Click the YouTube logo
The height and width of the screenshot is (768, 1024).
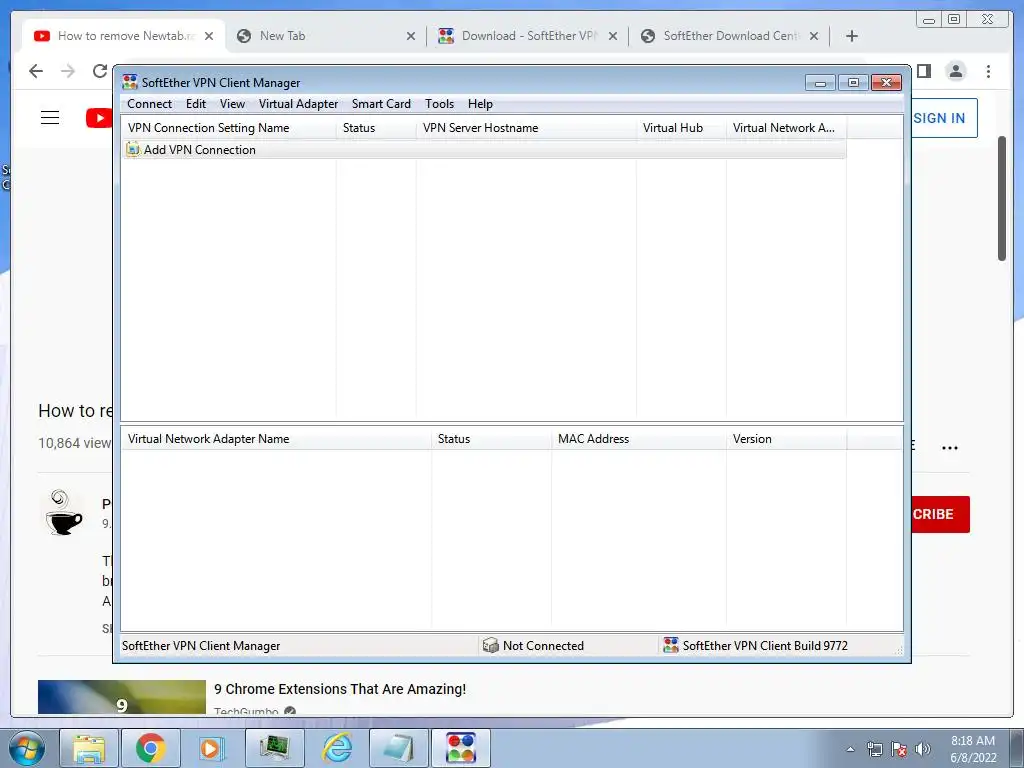point(99,118)
